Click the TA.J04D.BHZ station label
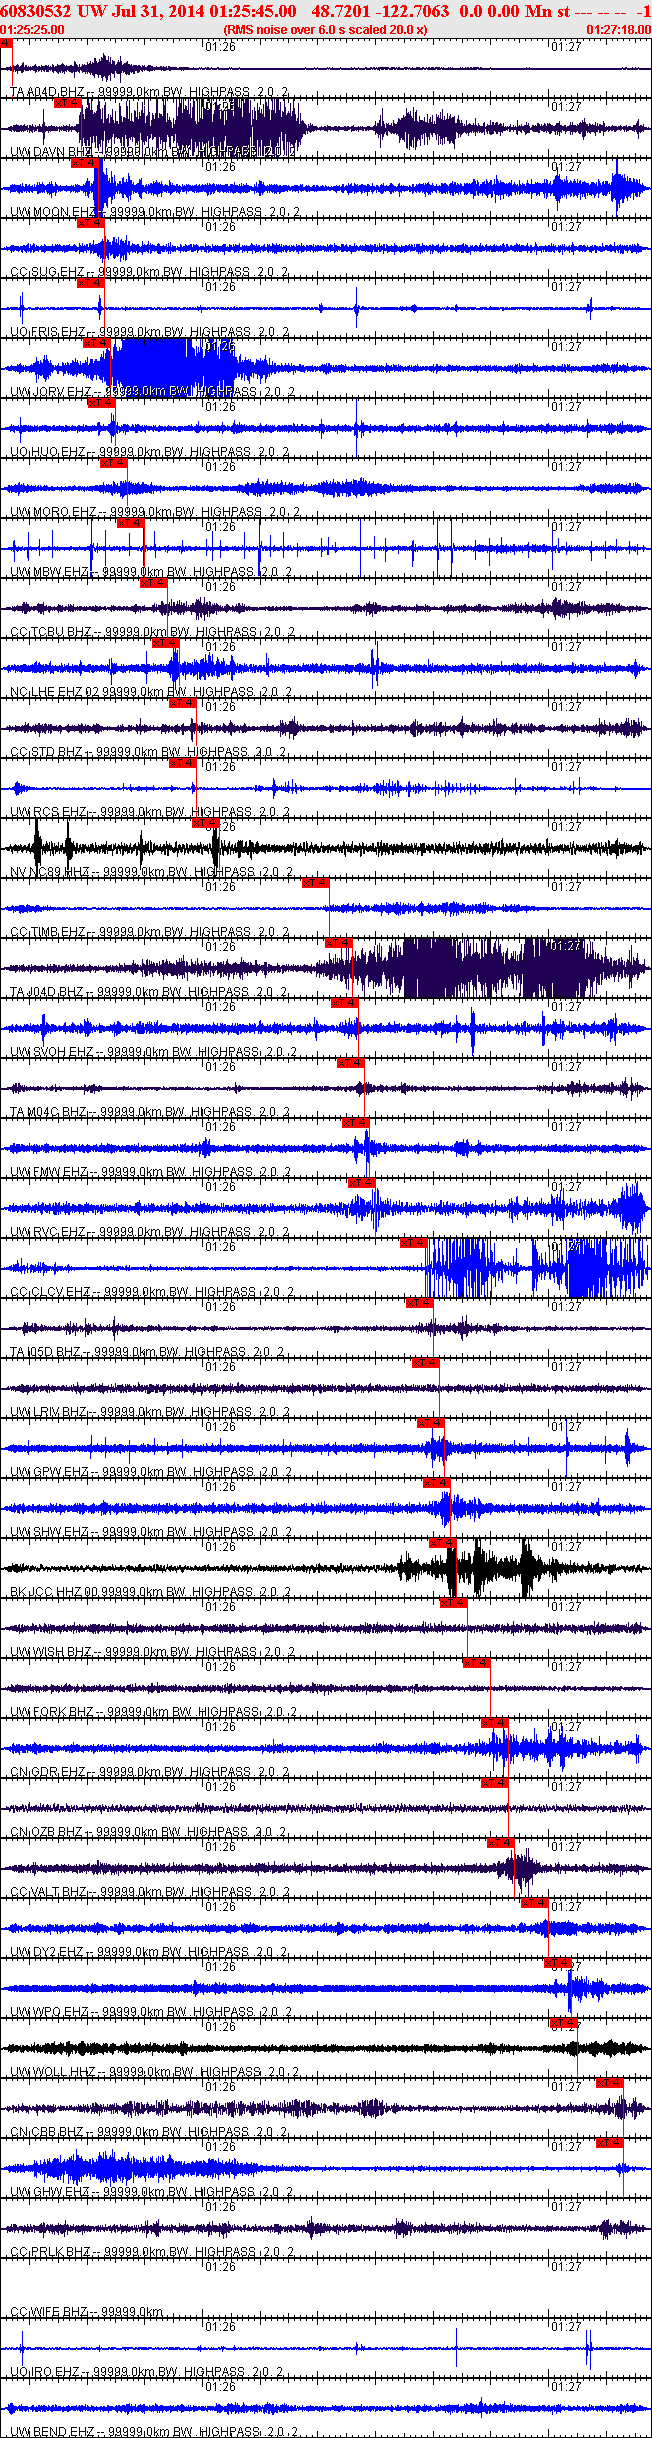Viewport: 652px width, 2438px height. tap(48, 992)
